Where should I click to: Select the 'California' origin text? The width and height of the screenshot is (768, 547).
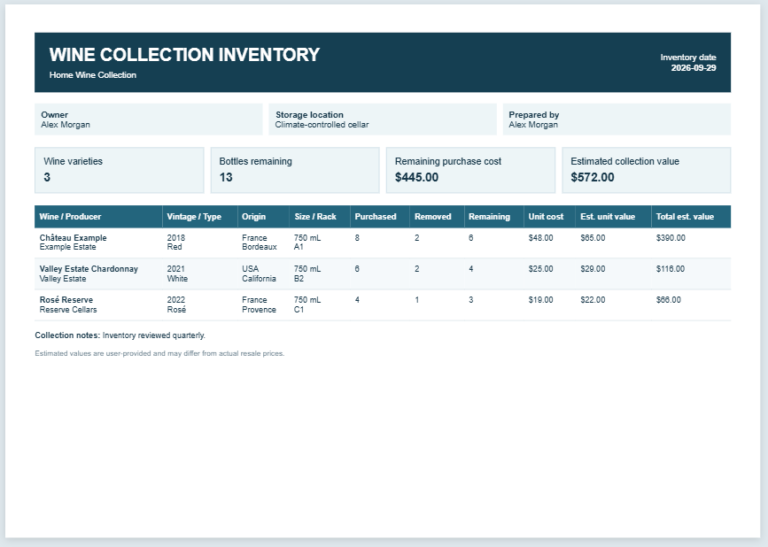(x=259, y=278)
